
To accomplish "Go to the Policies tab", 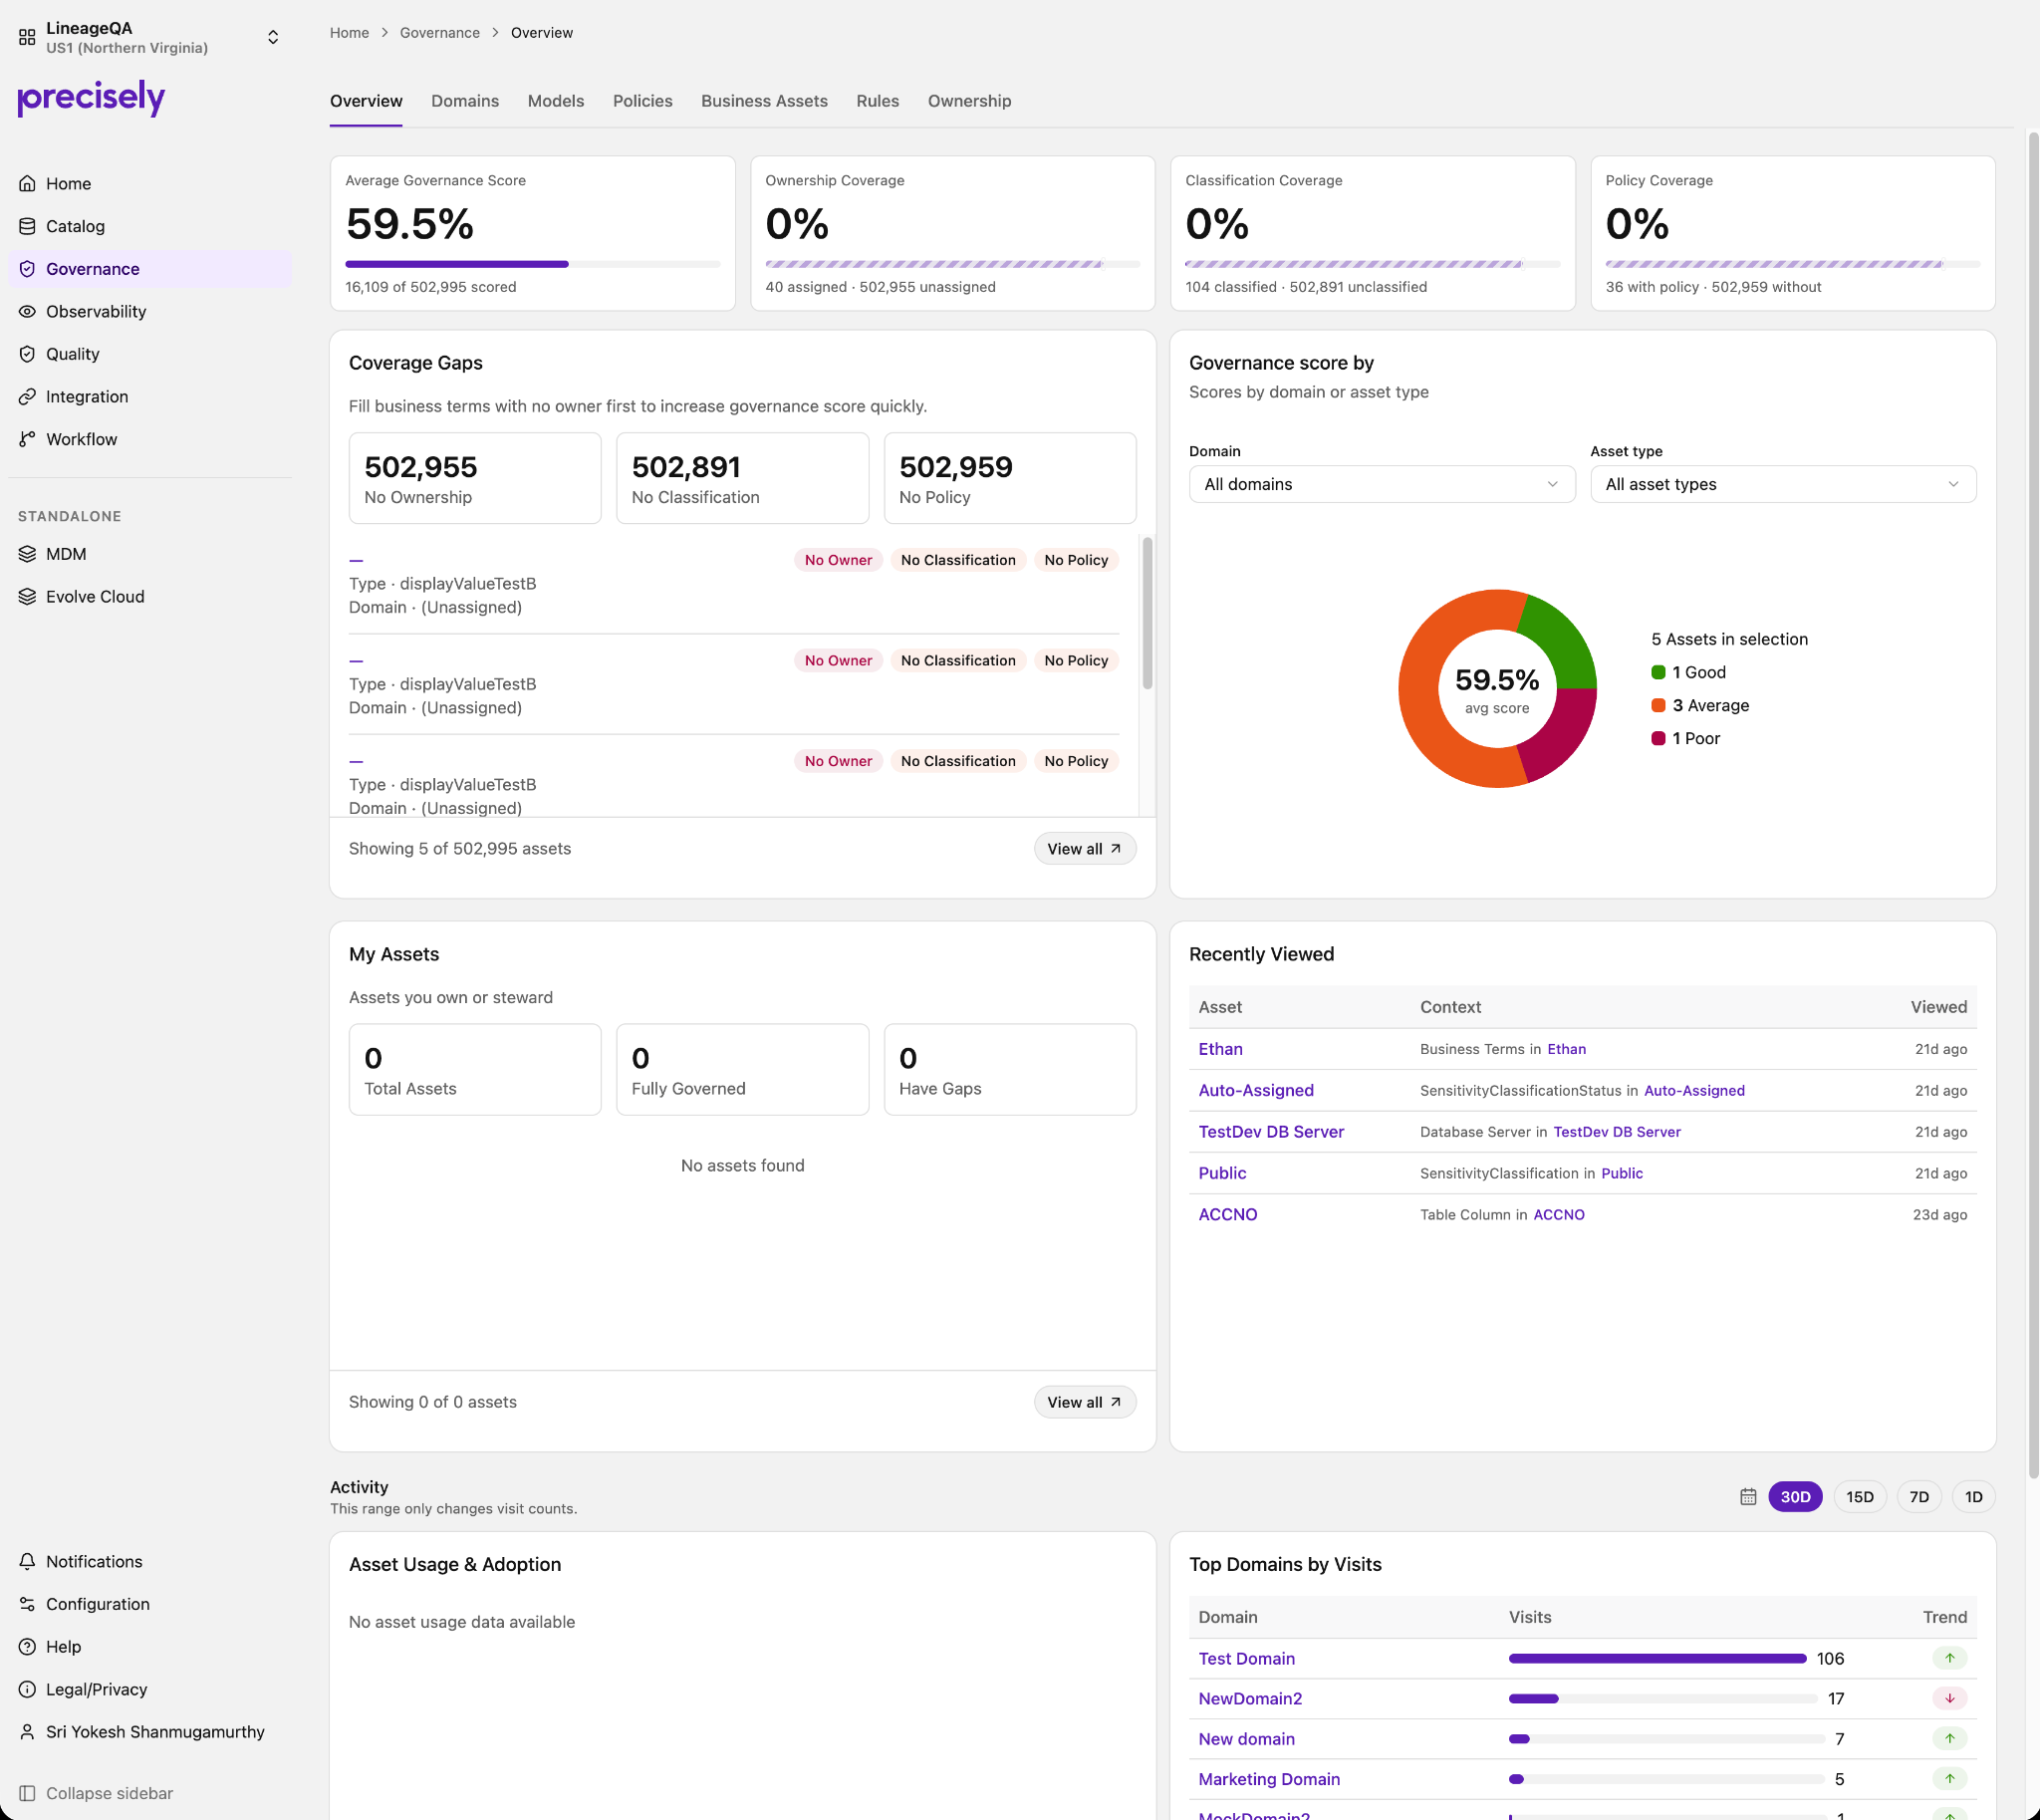I will pyautogui.click(x=643, y=101).
